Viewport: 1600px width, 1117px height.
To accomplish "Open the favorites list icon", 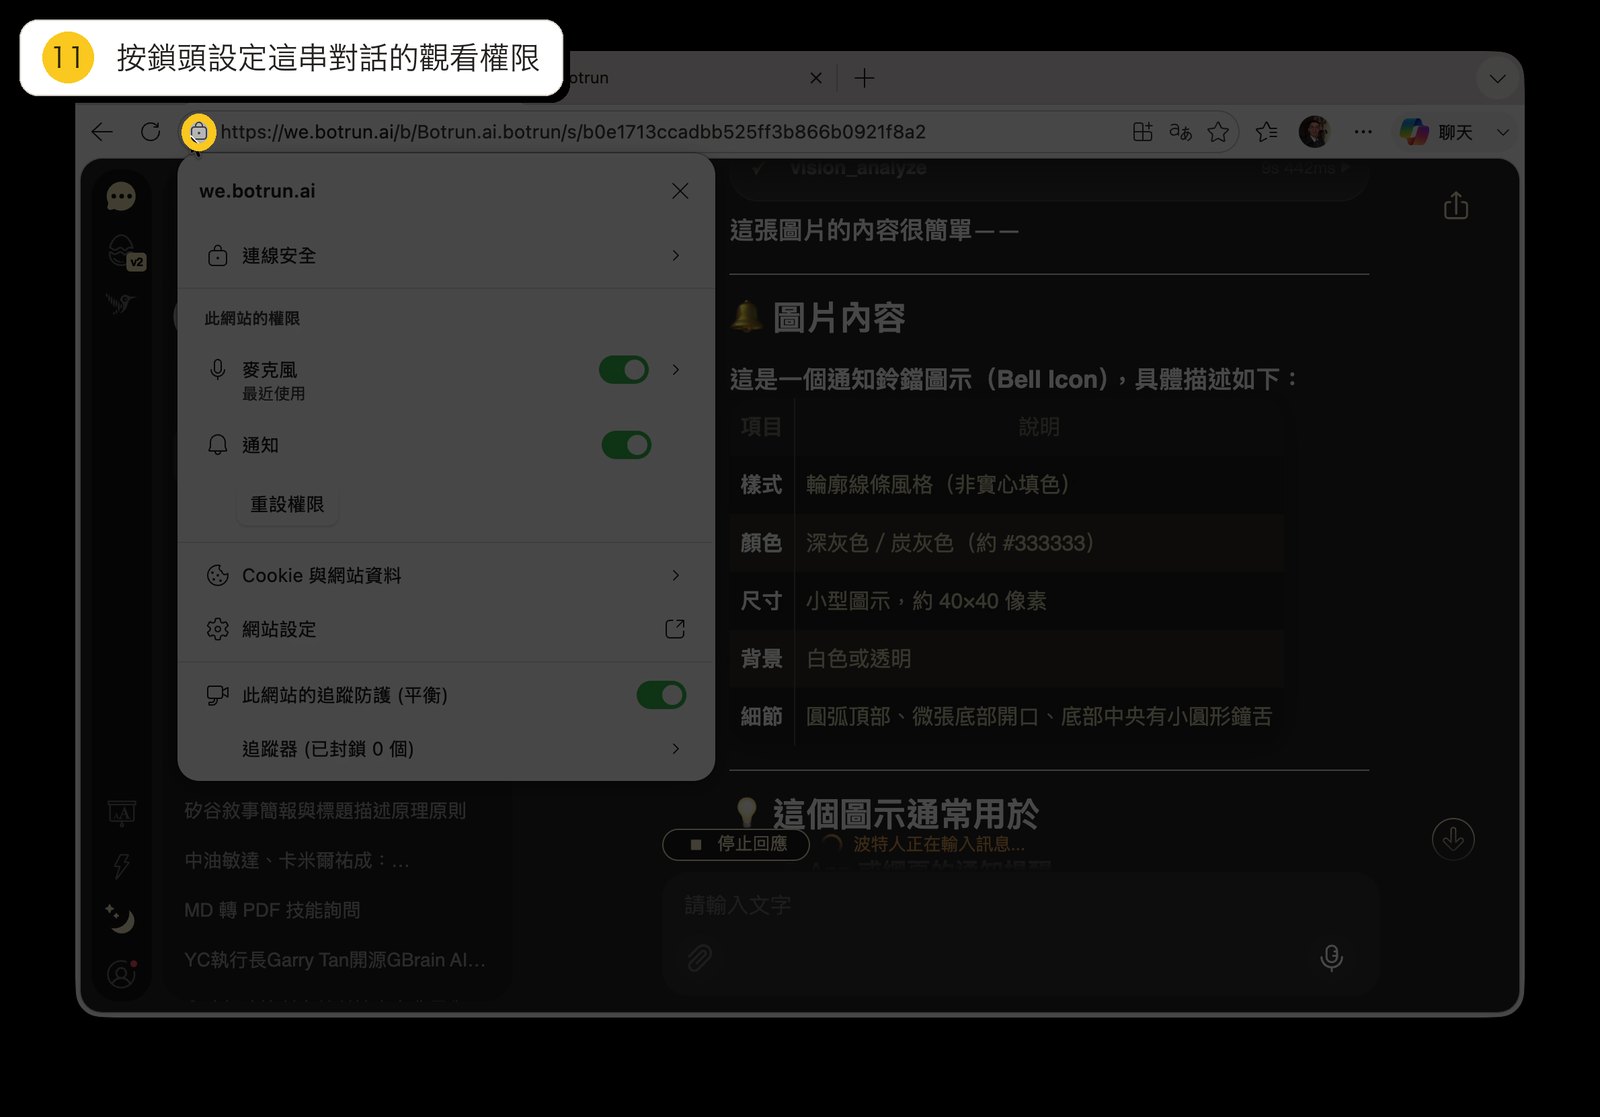I will tap(1267, 132).
